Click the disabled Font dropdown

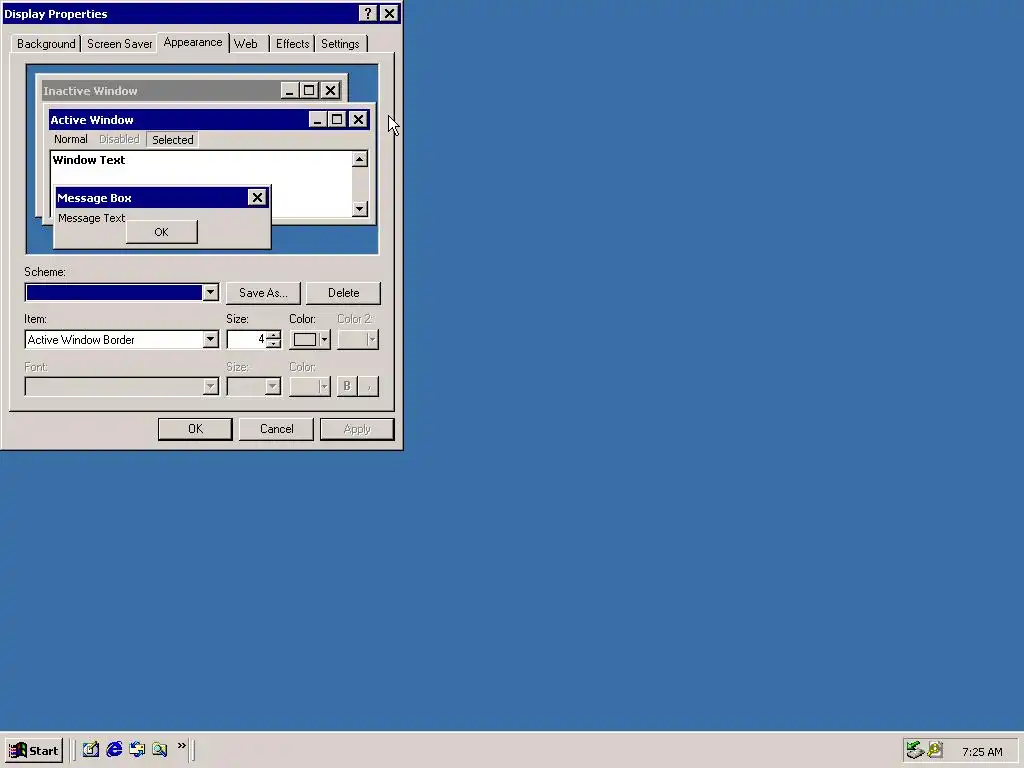click(x=121, y=387)
